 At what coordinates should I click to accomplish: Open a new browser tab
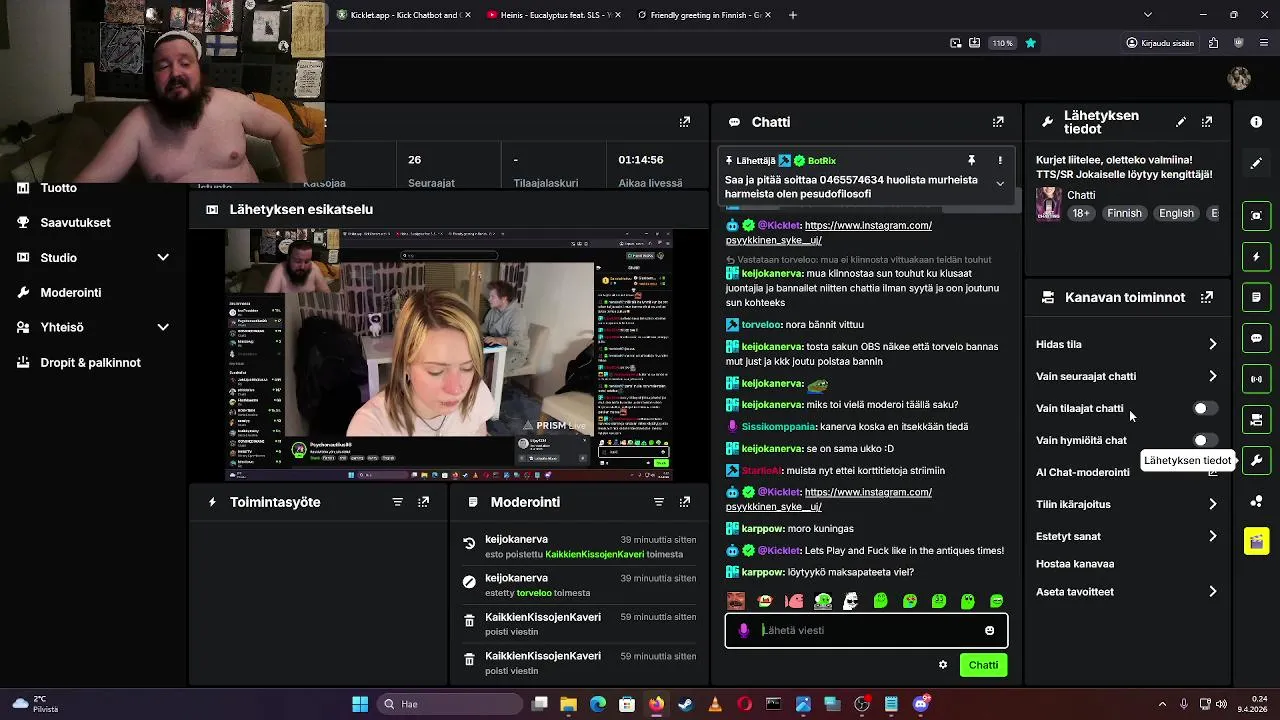pos(793,15)
